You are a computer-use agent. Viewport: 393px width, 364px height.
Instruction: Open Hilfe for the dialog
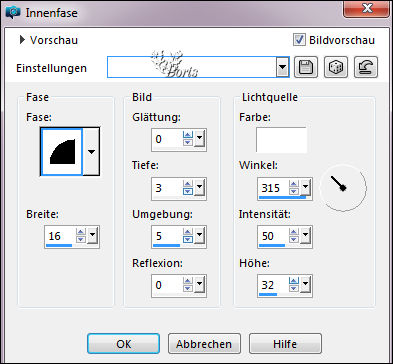pos(285,344)
